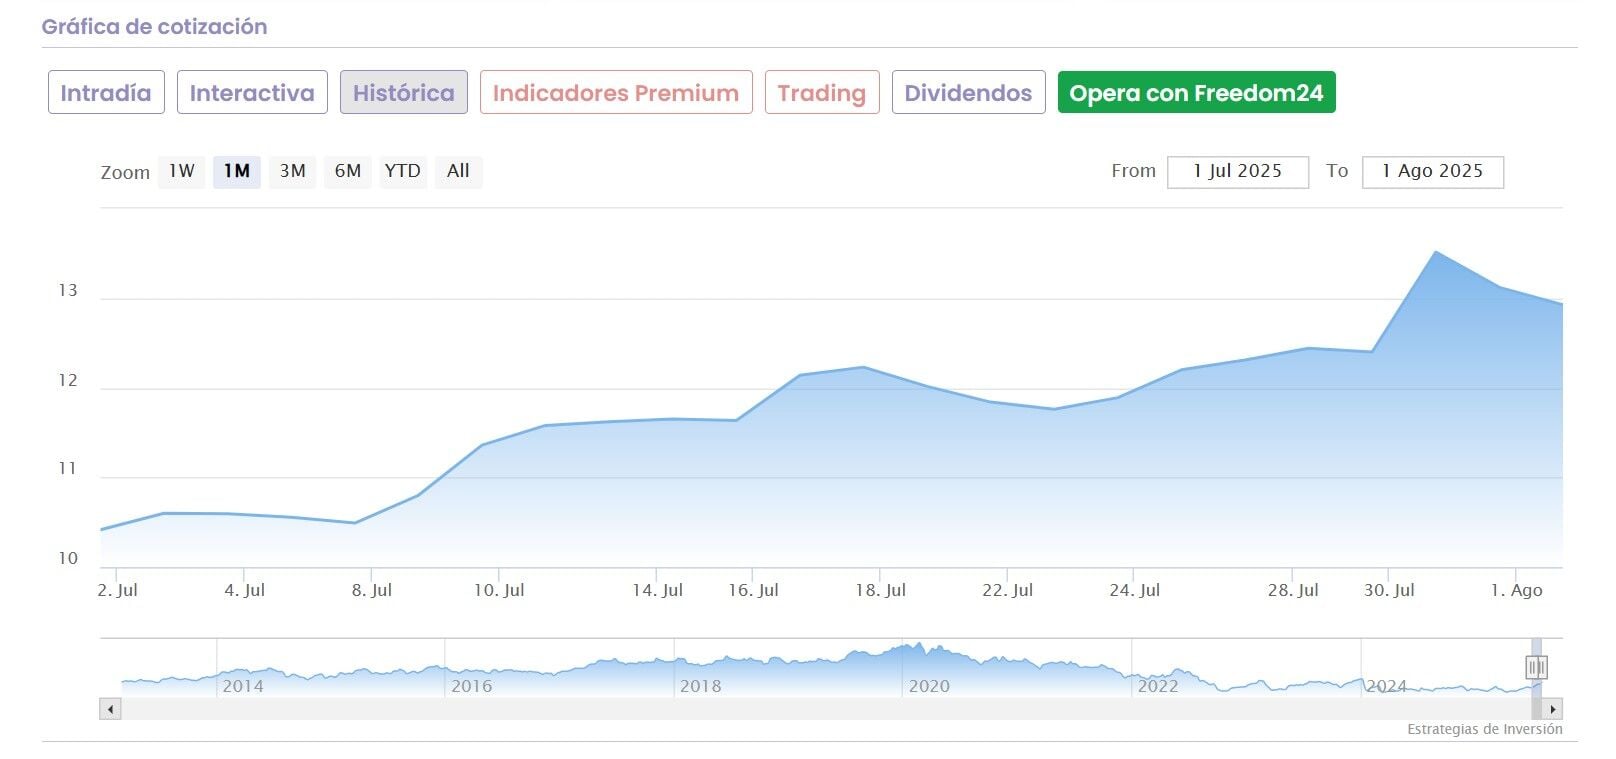Click the navigator range handle grip
Viewport: 1616px width, 759px height.
(x=1536, y=667)
